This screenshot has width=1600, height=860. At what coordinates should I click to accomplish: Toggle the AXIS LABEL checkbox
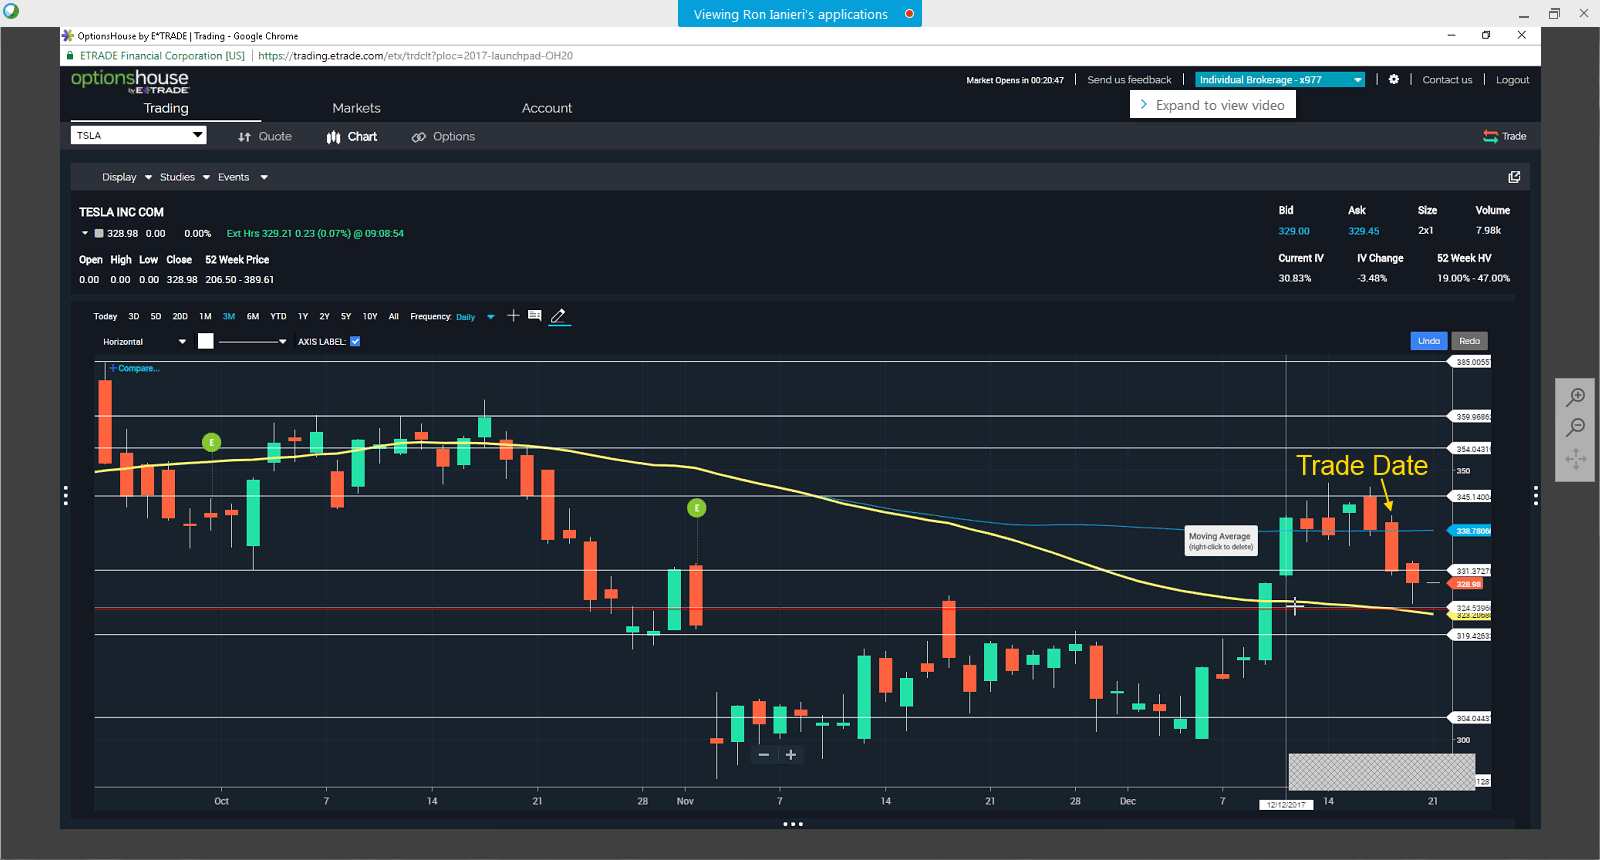tap(355, 341)
